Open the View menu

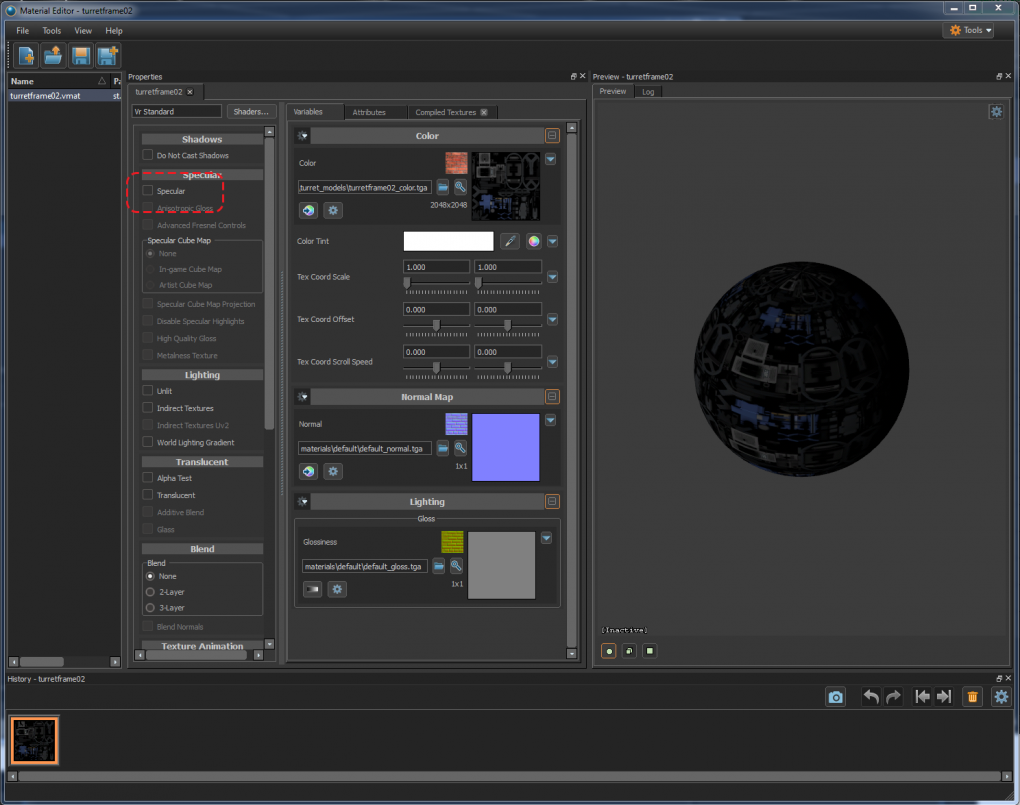point(83,31)
